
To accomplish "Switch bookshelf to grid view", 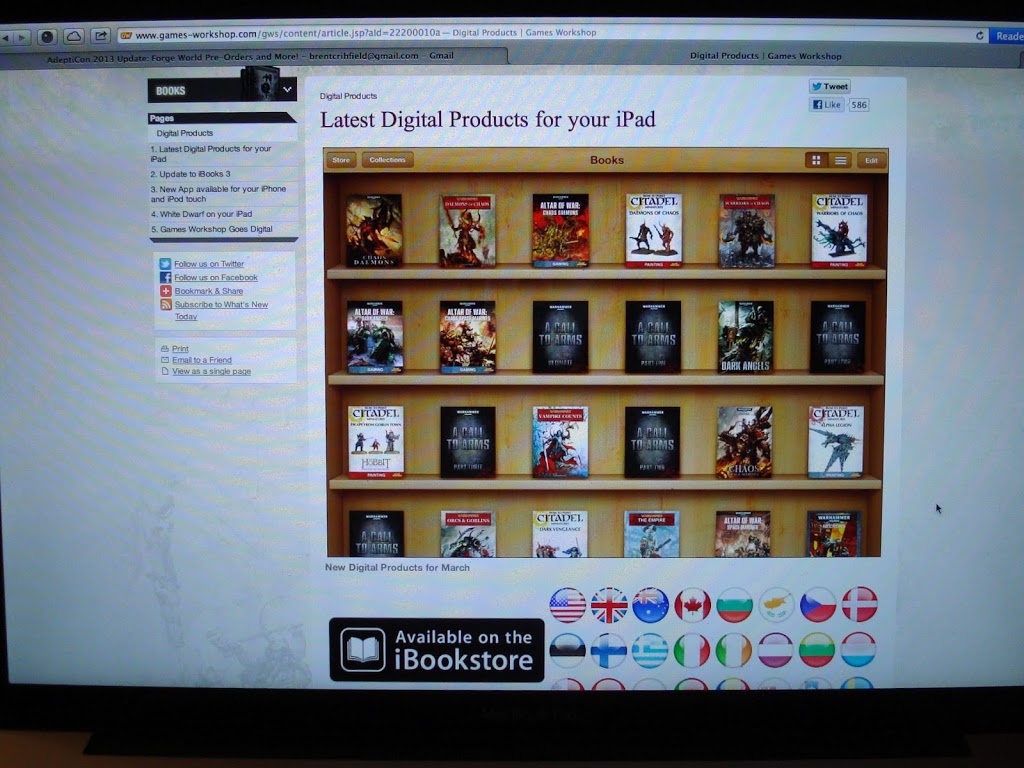I will (816, 160).
